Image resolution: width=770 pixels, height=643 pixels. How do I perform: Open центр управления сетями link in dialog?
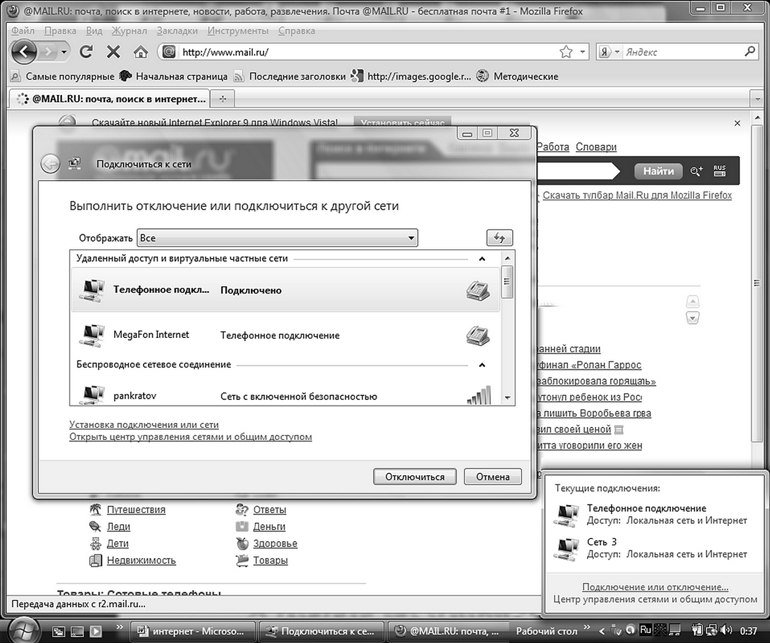pyautogui.click(x=191, y=437)
